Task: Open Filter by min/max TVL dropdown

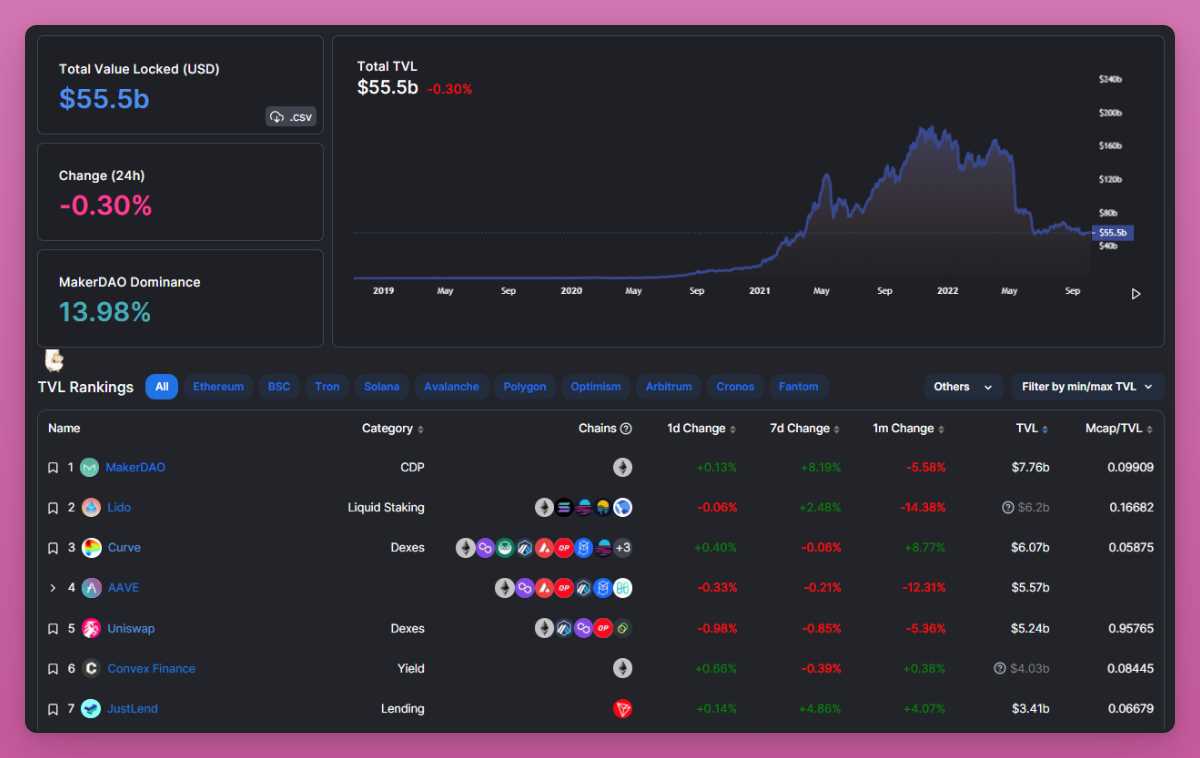Action: coord(1087,387)
